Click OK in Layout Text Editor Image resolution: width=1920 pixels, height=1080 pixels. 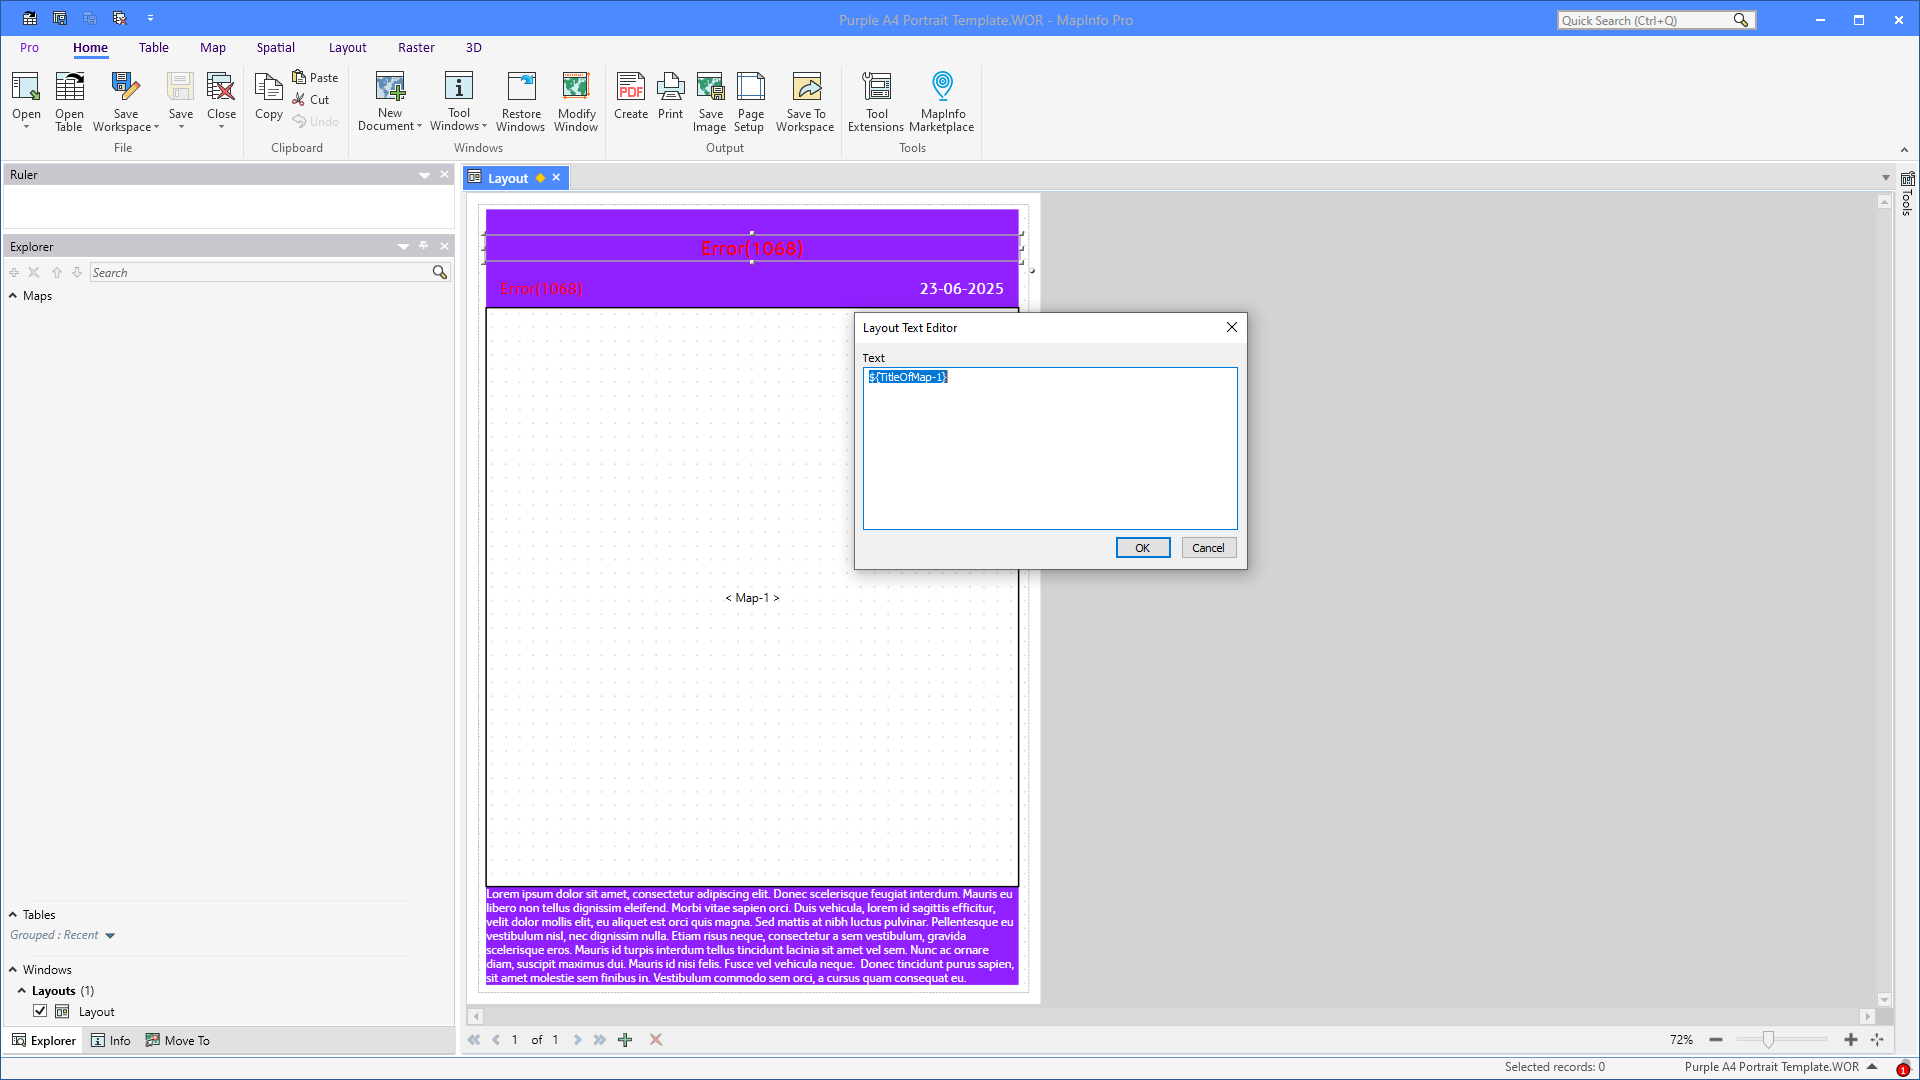click(x=1142, y=548)
